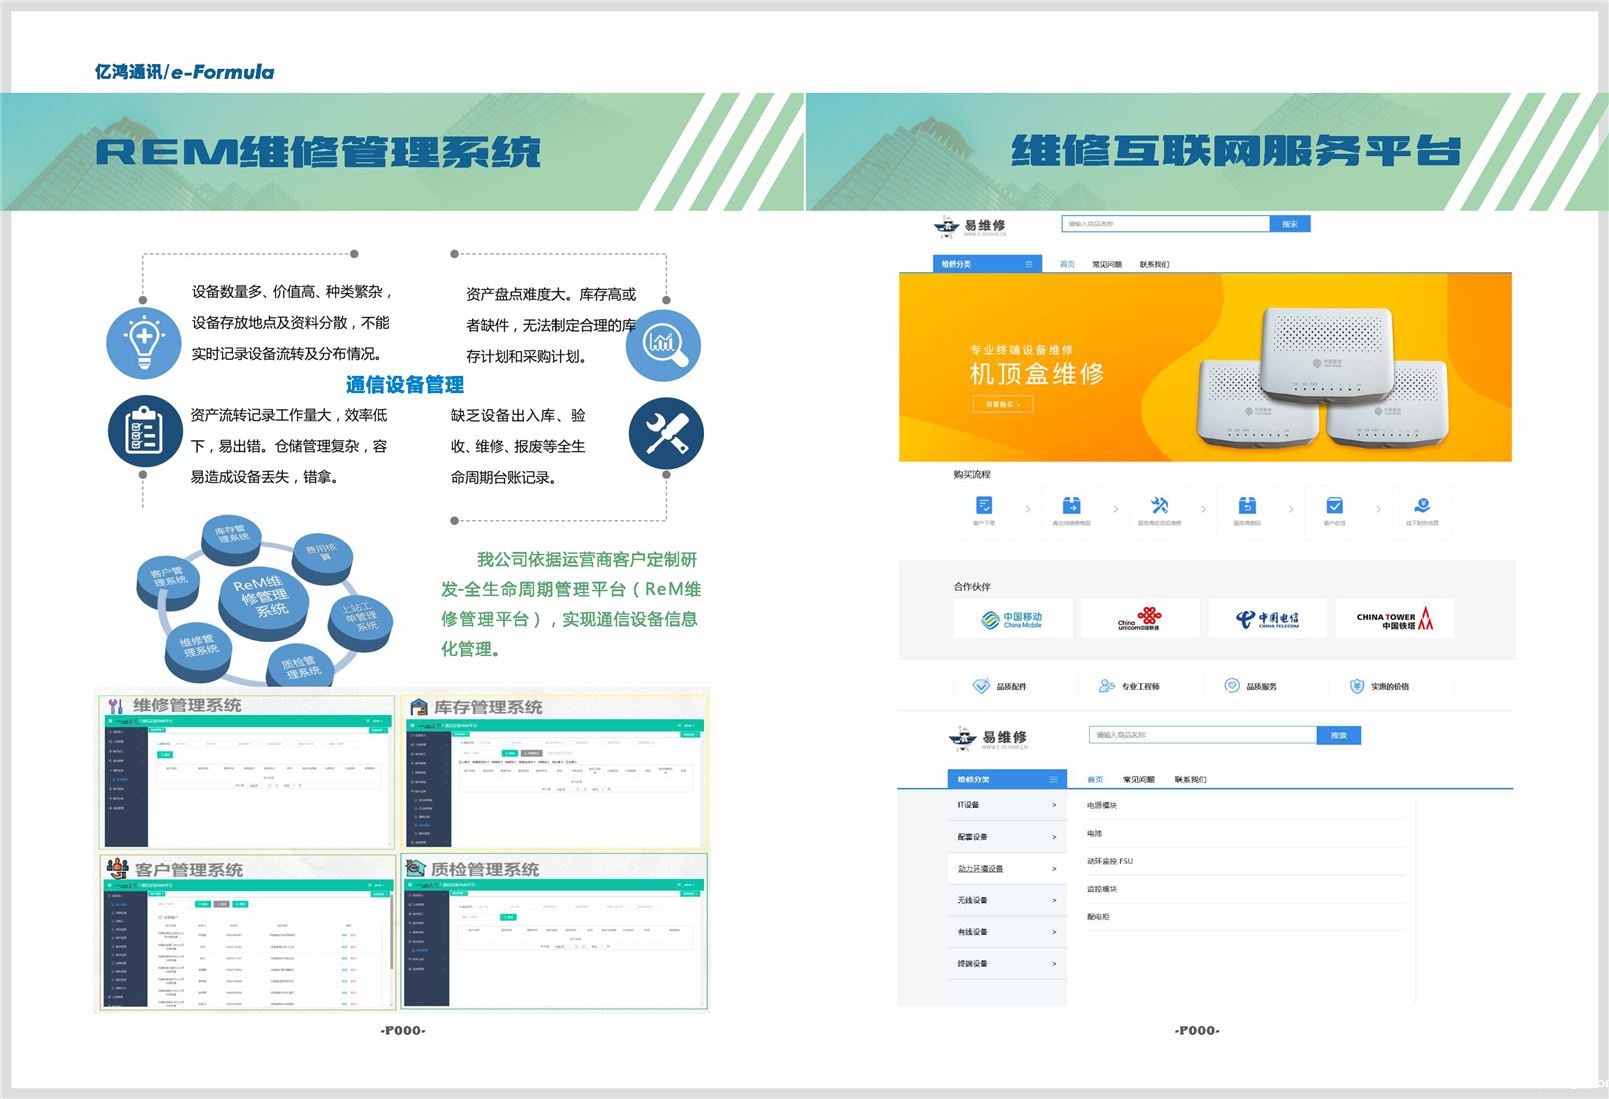Expand the IT设备 category arrow

click(x=1054, y=805)
